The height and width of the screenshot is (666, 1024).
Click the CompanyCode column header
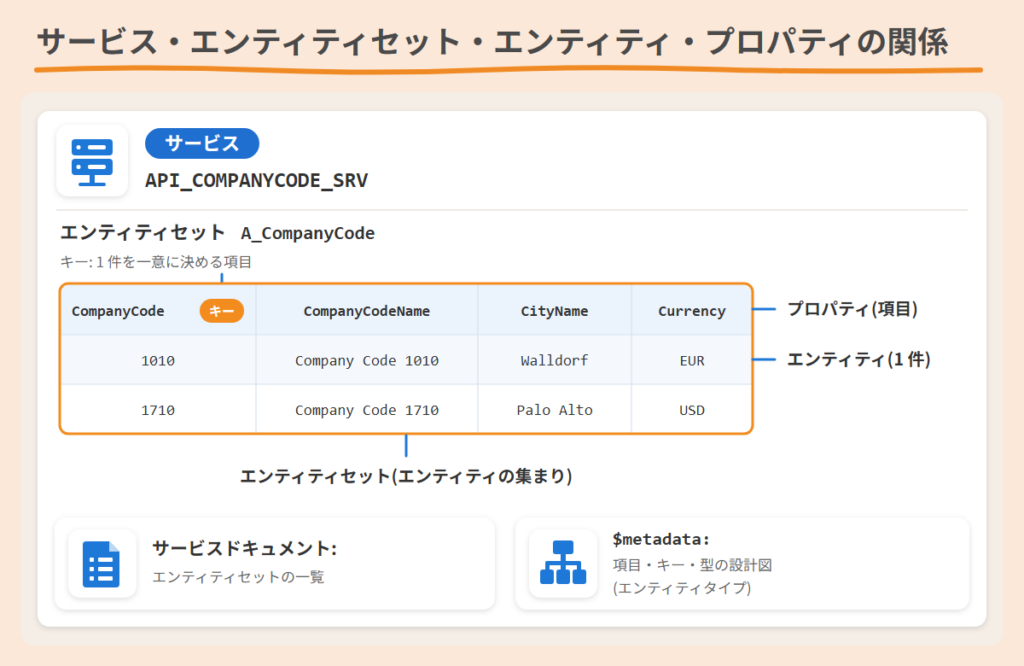point(118,311)
